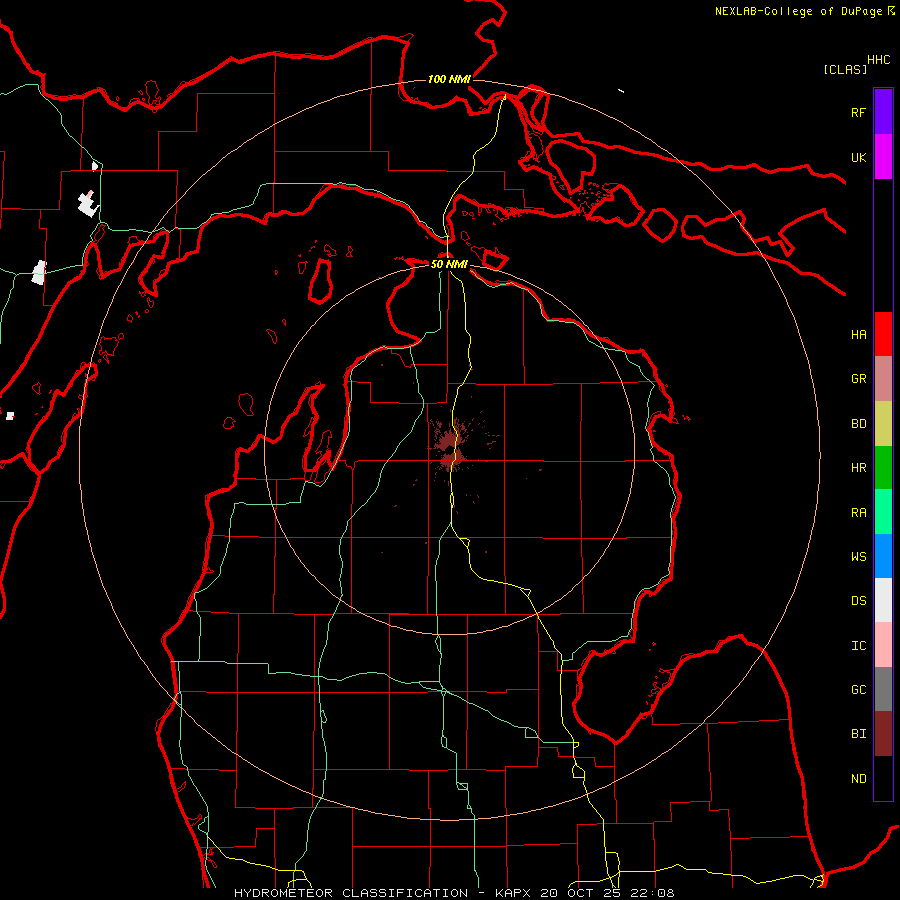The width and height of the screenshot is (900, 900).
Task: Click the NEXLAB-College of DuPage credit
Action: coord(798,11)
